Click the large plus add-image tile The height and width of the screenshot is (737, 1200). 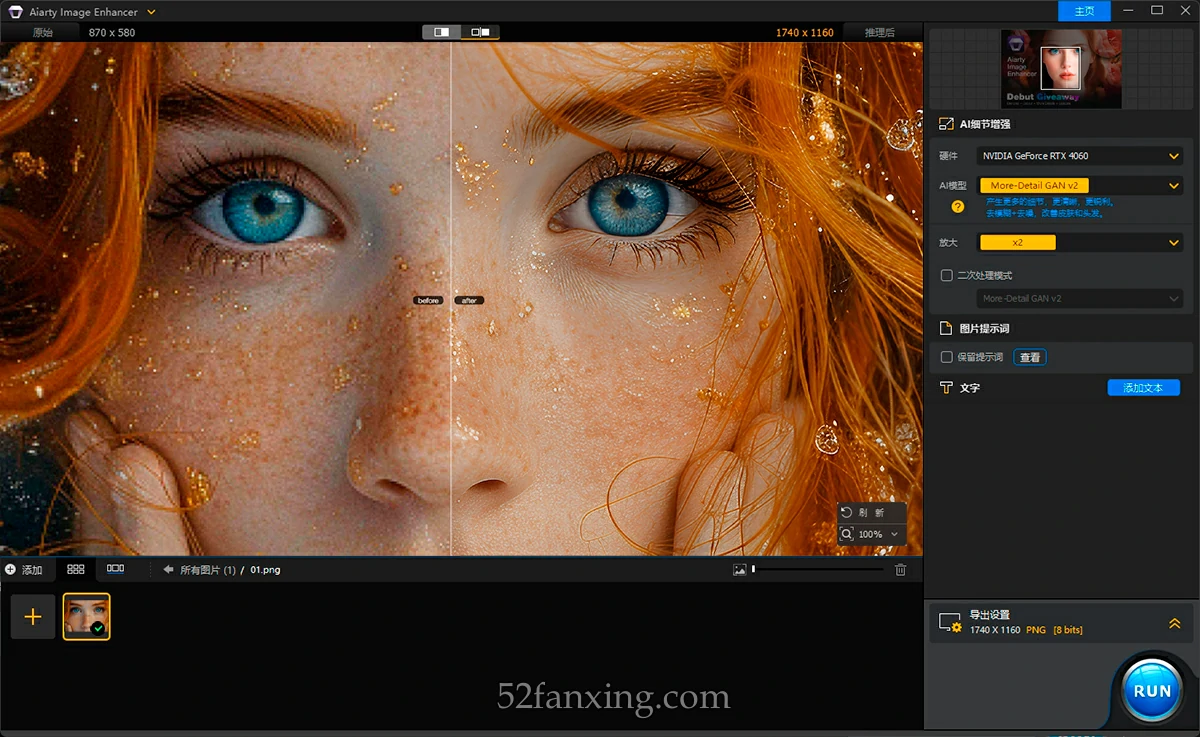[x=33, y=616]
